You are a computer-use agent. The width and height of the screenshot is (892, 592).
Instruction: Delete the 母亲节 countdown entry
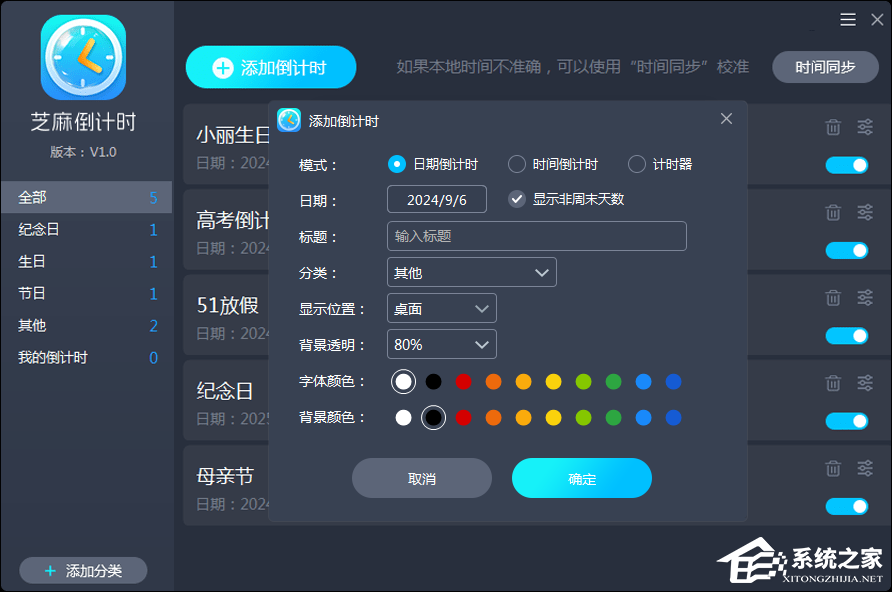point(833,467)
